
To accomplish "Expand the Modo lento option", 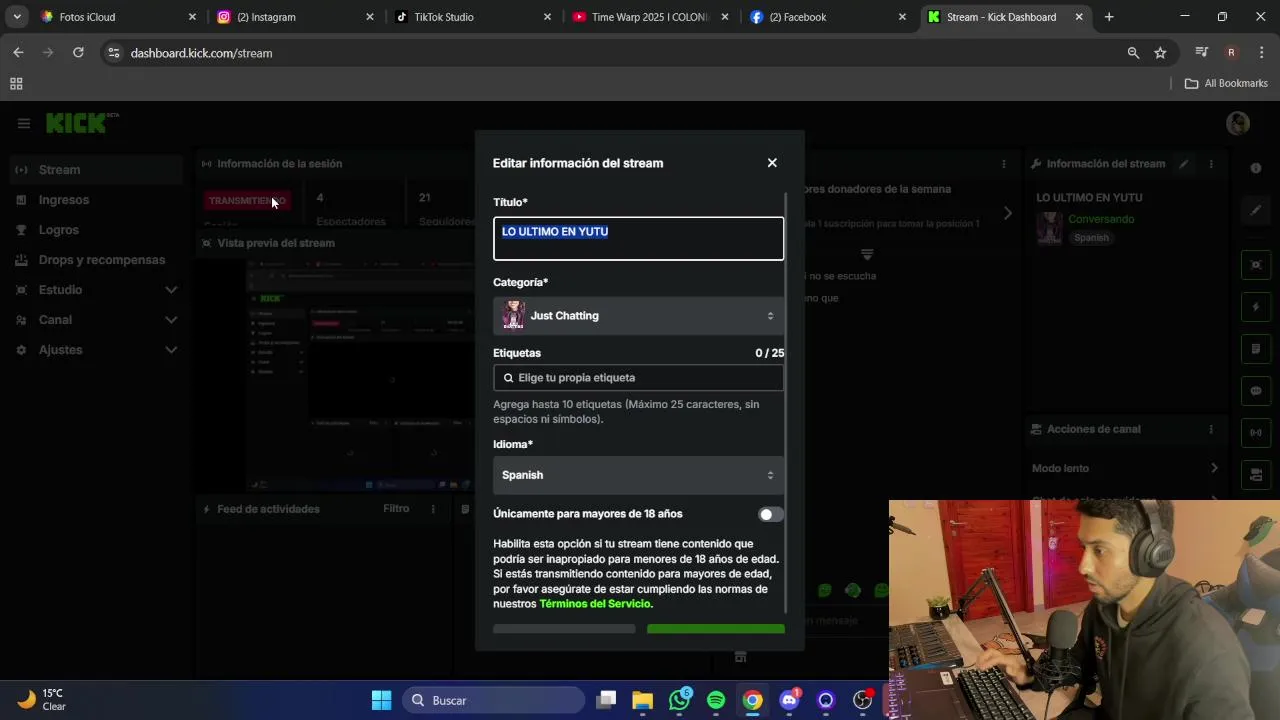I will point(1126,468).
